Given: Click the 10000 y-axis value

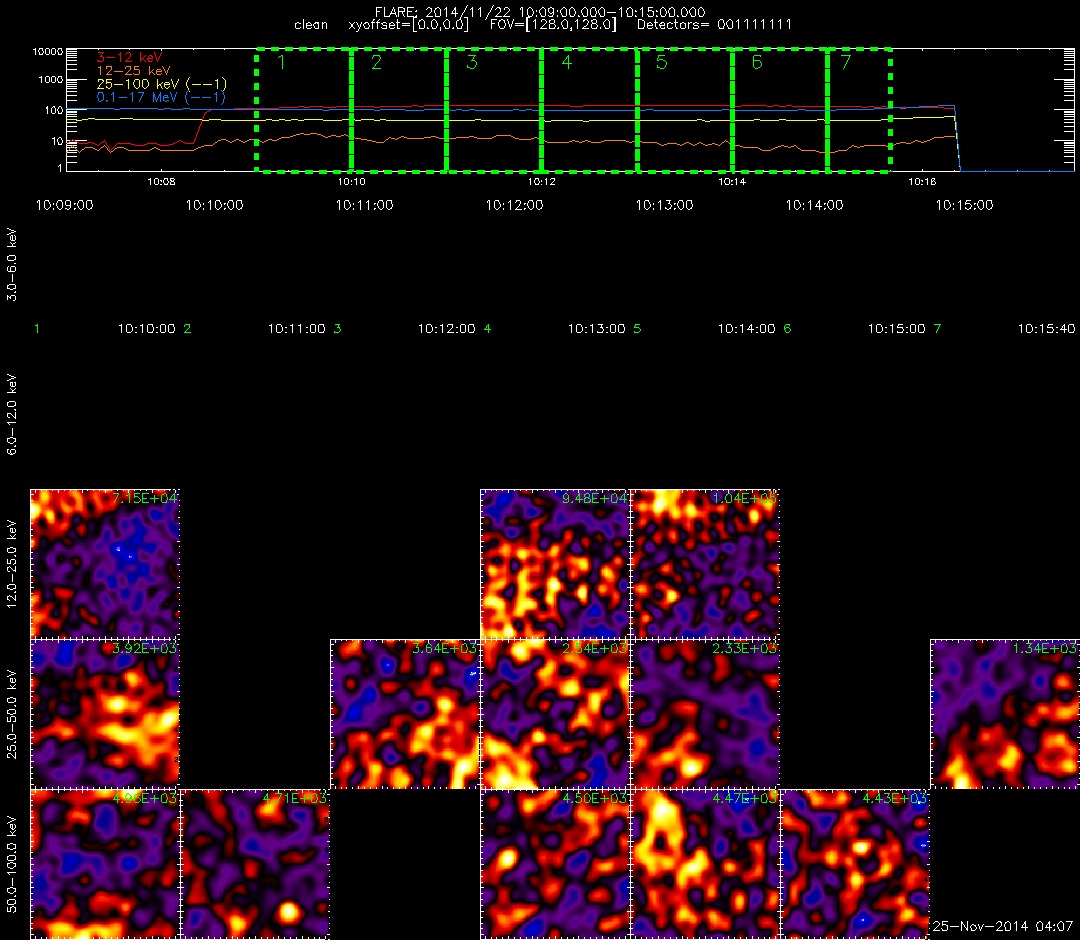Looking at the screenshot, I should point(48,52).
